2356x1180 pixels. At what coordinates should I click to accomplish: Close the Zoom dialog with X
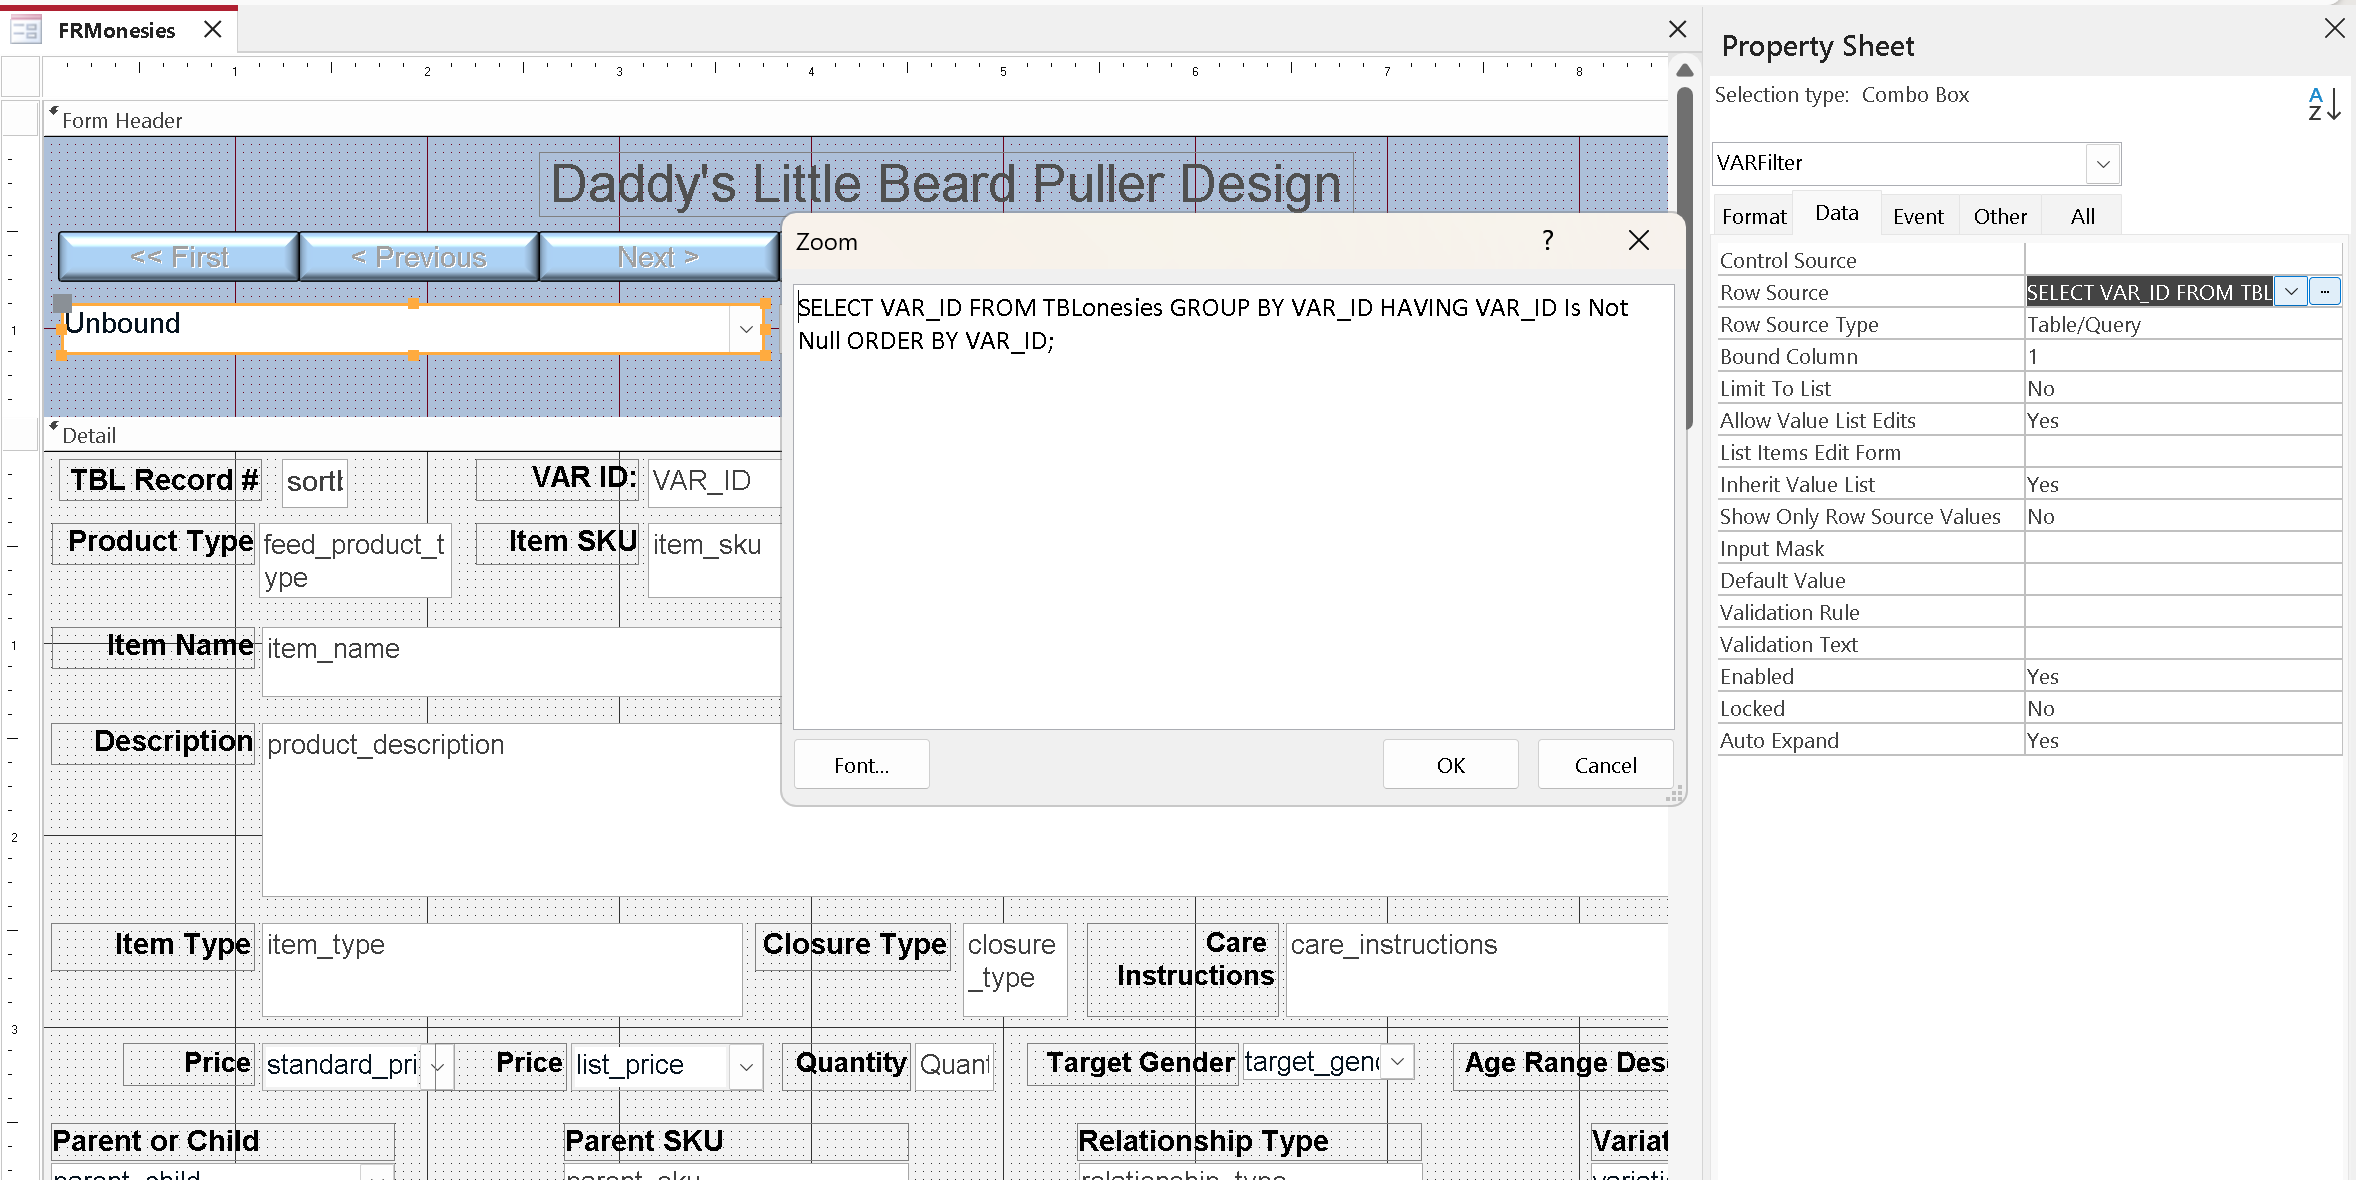pos(1638,240)
